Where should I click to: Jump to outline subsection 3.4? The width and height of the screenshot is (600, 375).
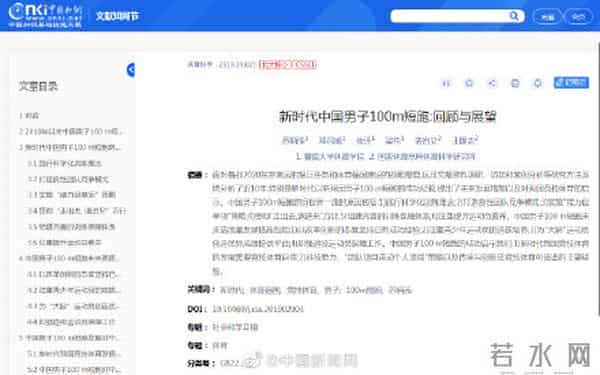[x=77, y=211]
